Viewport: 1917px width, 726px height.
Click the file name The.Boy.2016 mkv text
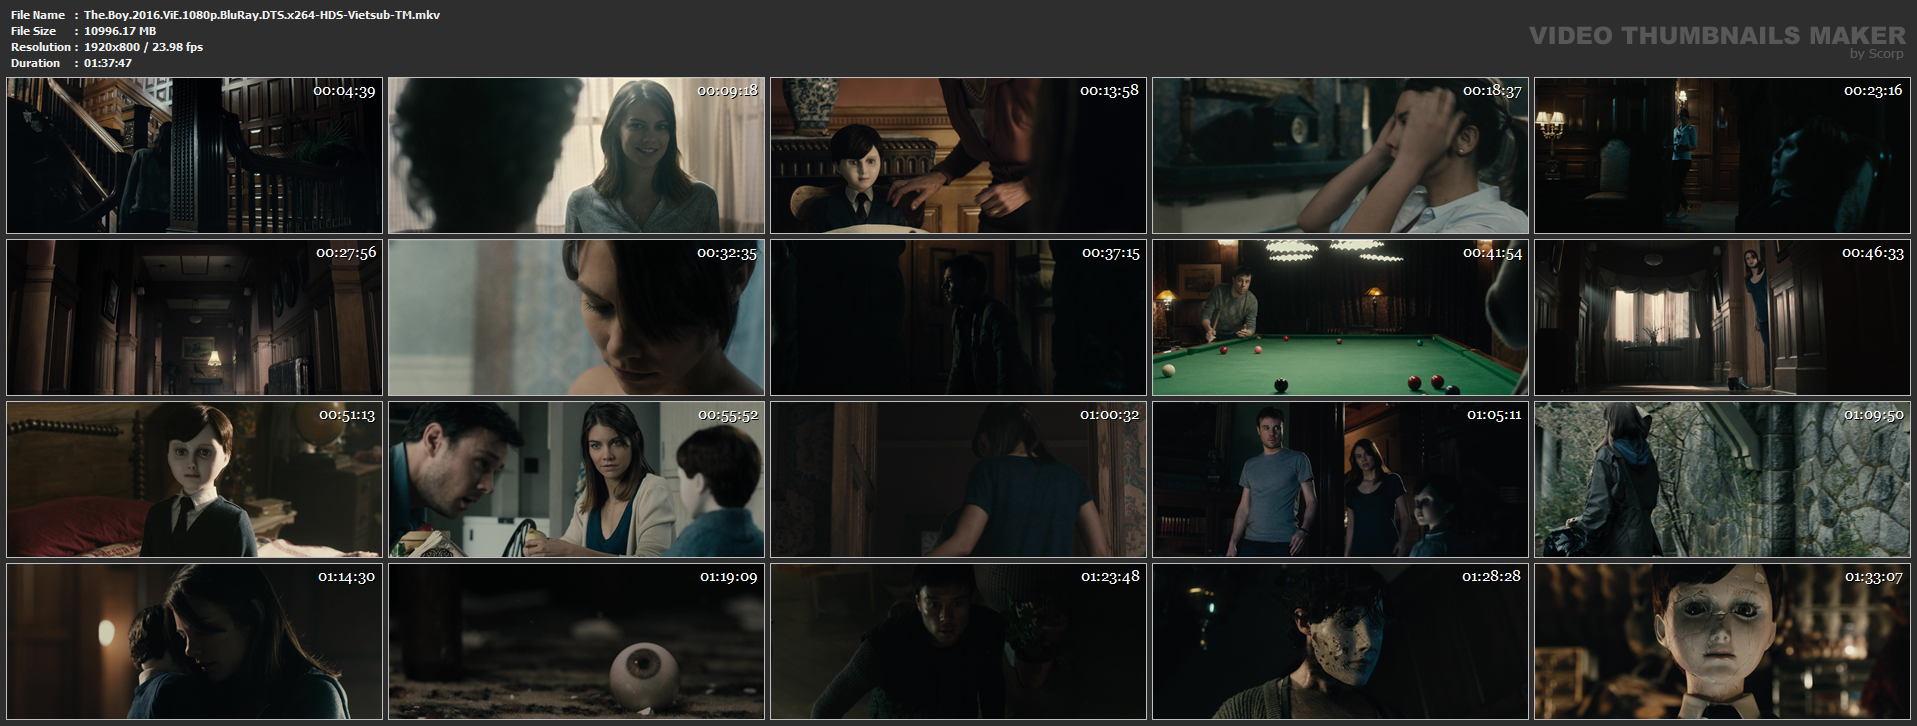pos(262,15)
